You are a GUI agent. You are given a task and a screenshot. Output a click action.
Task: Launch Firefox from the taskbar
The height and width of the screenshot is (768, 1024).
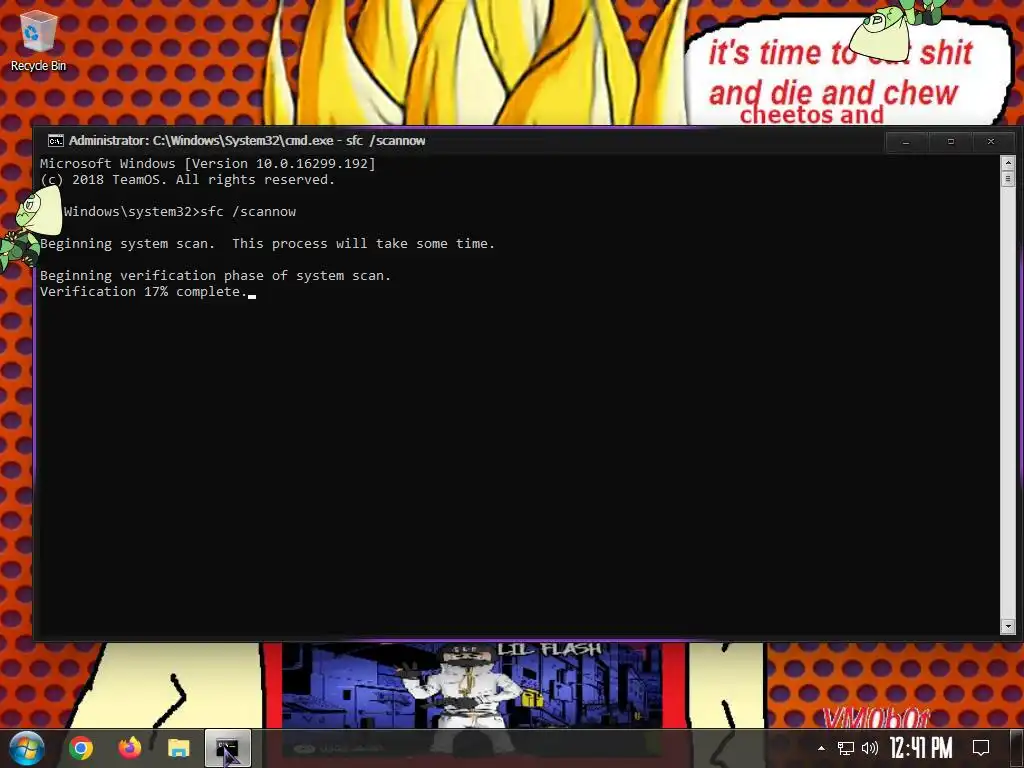[x=130, y=748]
